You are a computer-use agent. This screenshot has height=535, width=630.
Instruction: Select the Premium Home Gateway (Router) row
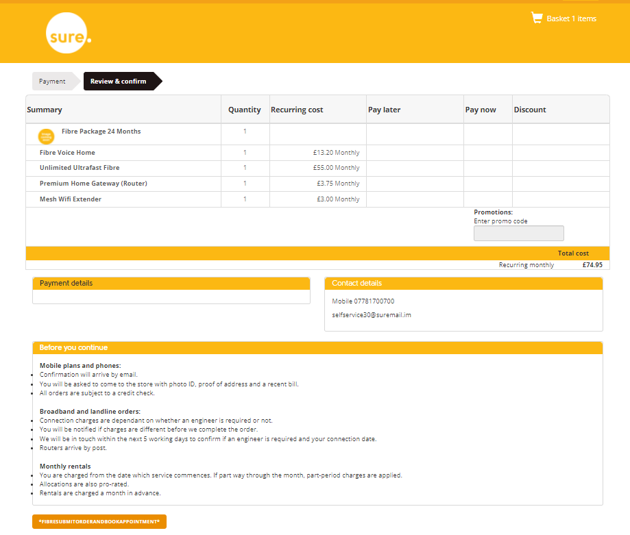coord(93,183)
